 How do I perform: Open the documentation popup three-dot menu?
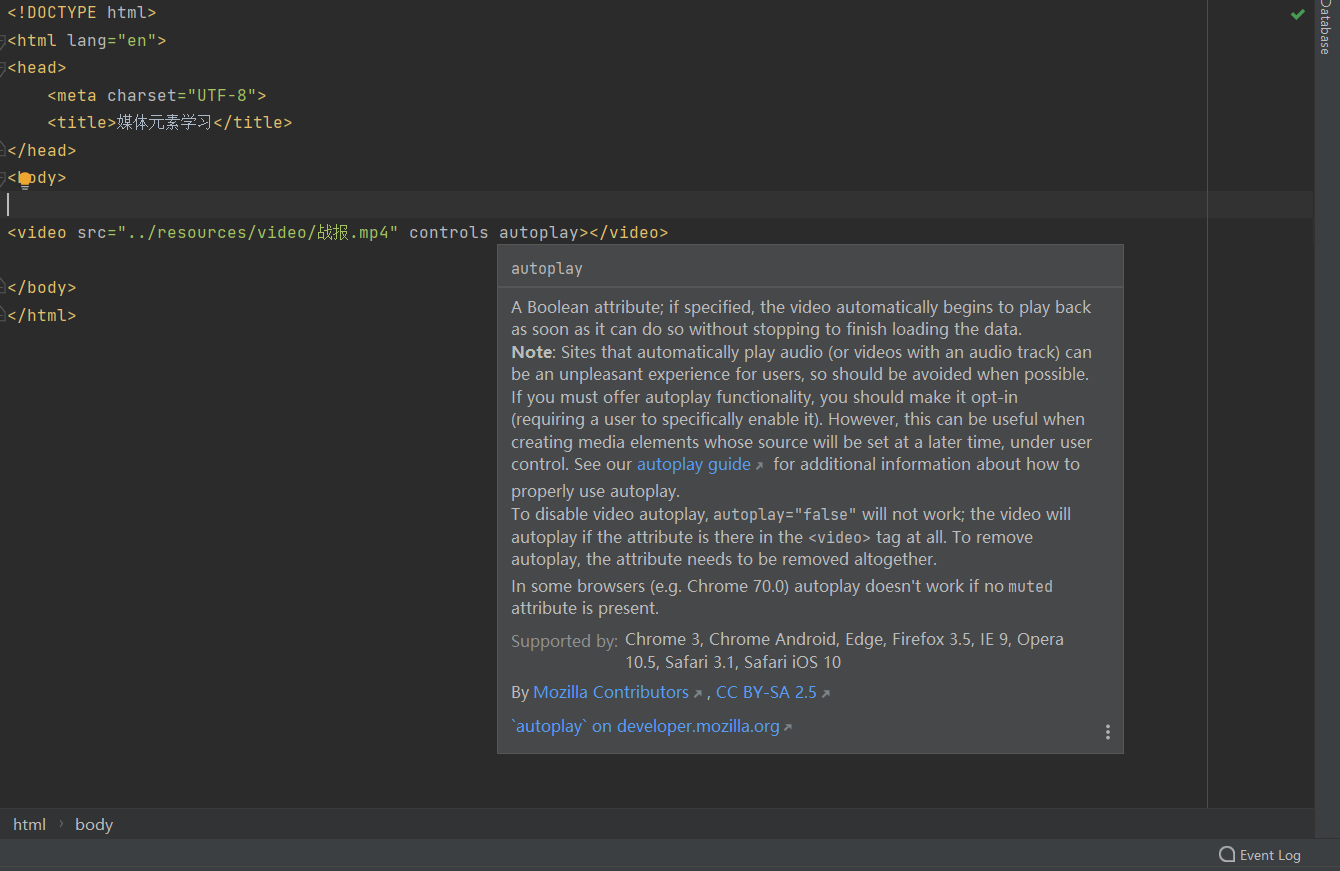point(1107,732)
